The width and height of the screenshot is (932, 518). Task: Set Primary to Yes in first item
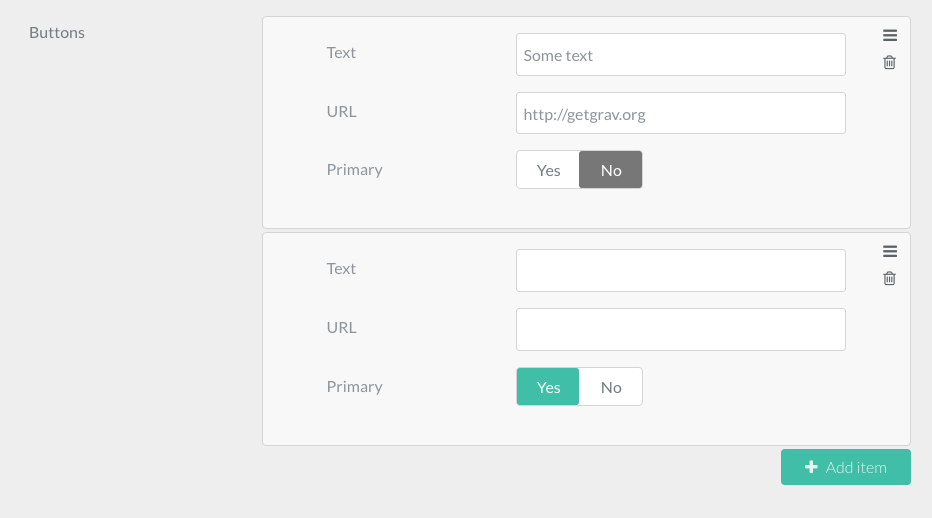click(x=548, y=170)
